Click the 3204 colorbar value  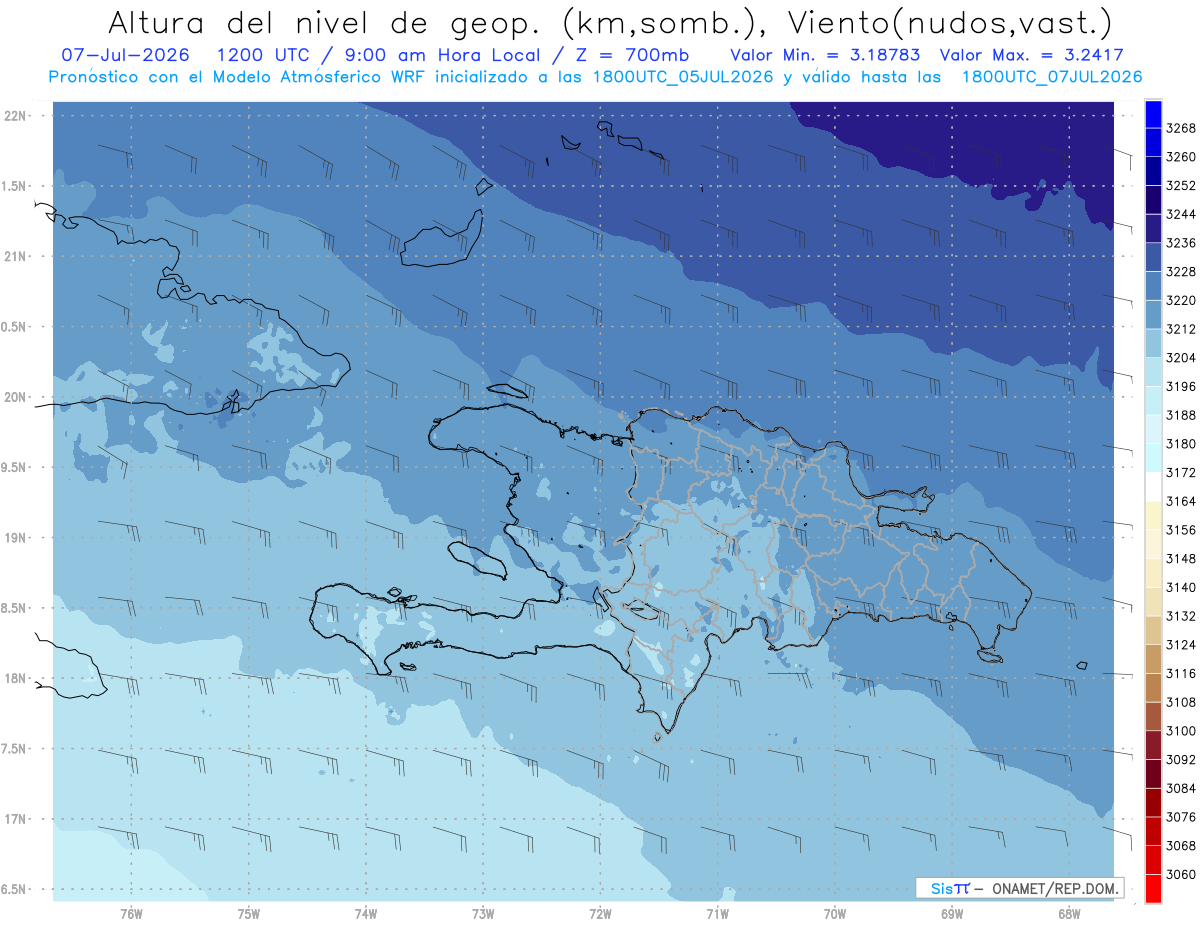(x=1180, y=358)
